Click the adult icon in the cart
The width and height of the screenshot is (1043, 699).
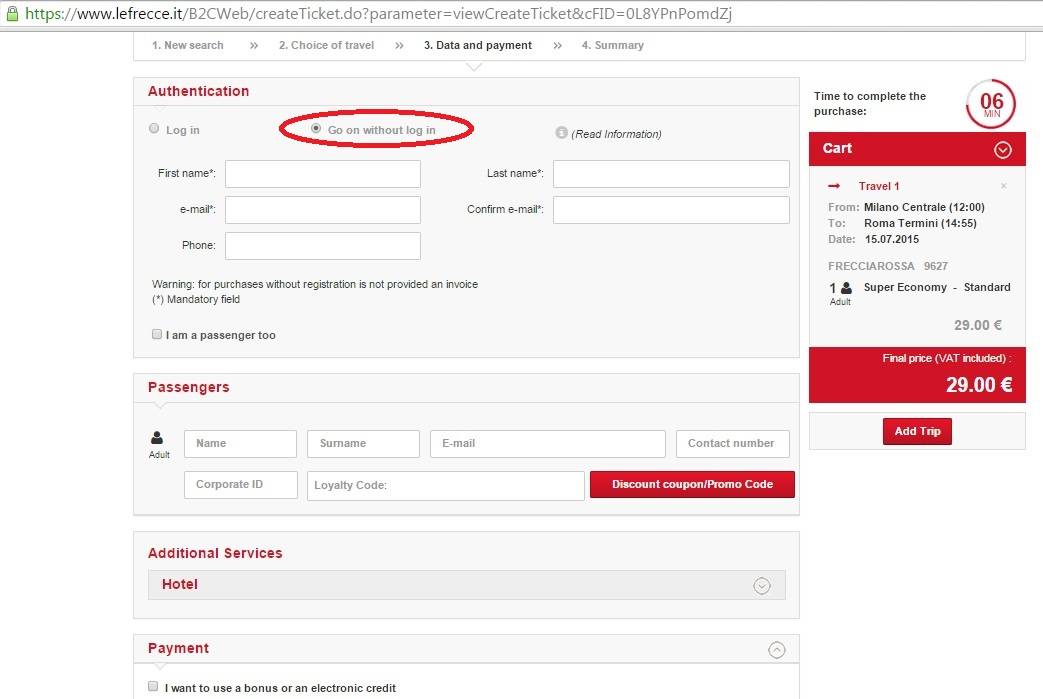[x=846, y=288]
